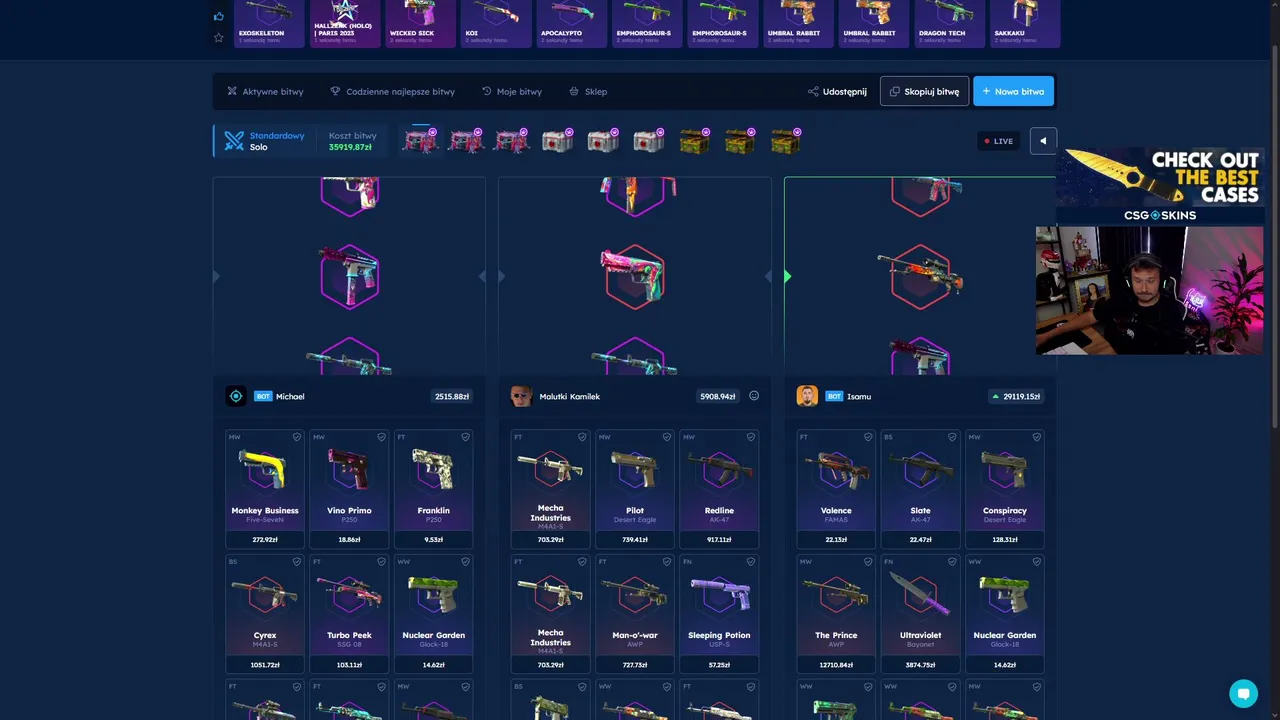The height and width of the screenshot is (720, 1280).
Task: Open the Exoskeleton recent drop tile
Action: pos(270,24)
